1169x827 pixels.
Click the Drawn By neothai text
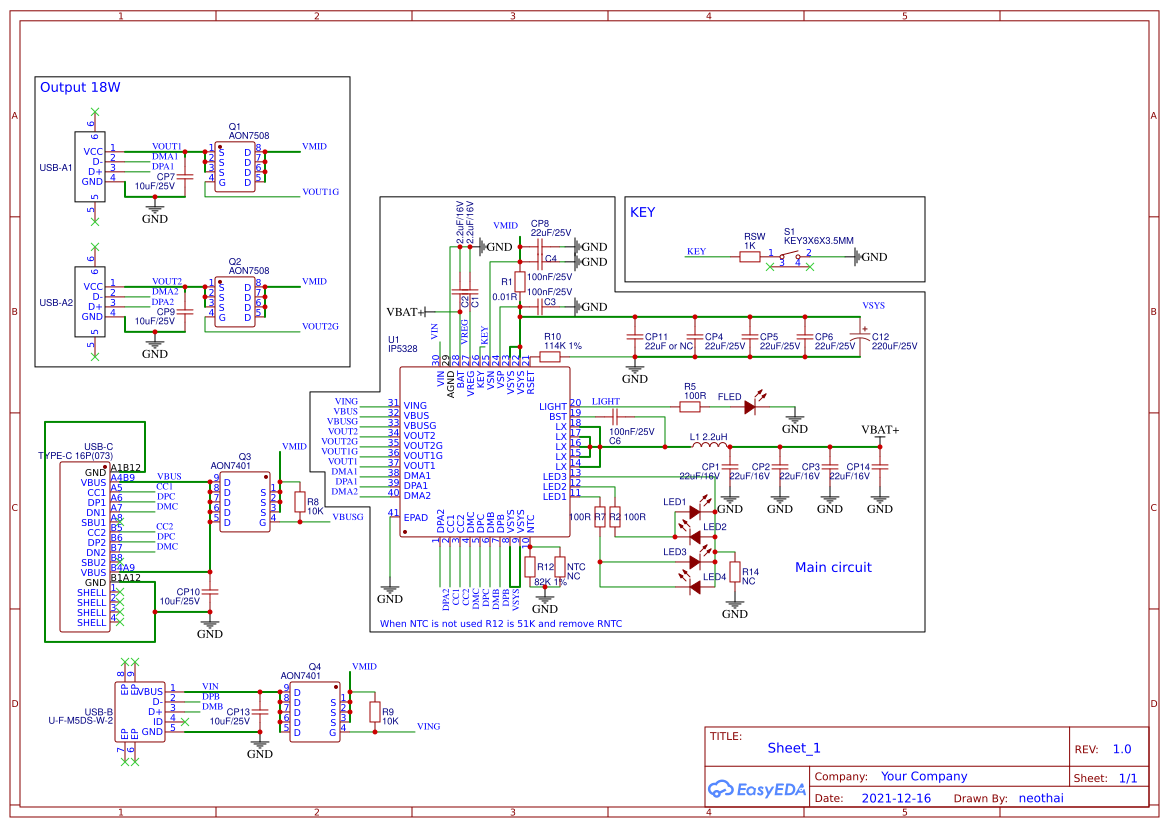[1040, 798]
